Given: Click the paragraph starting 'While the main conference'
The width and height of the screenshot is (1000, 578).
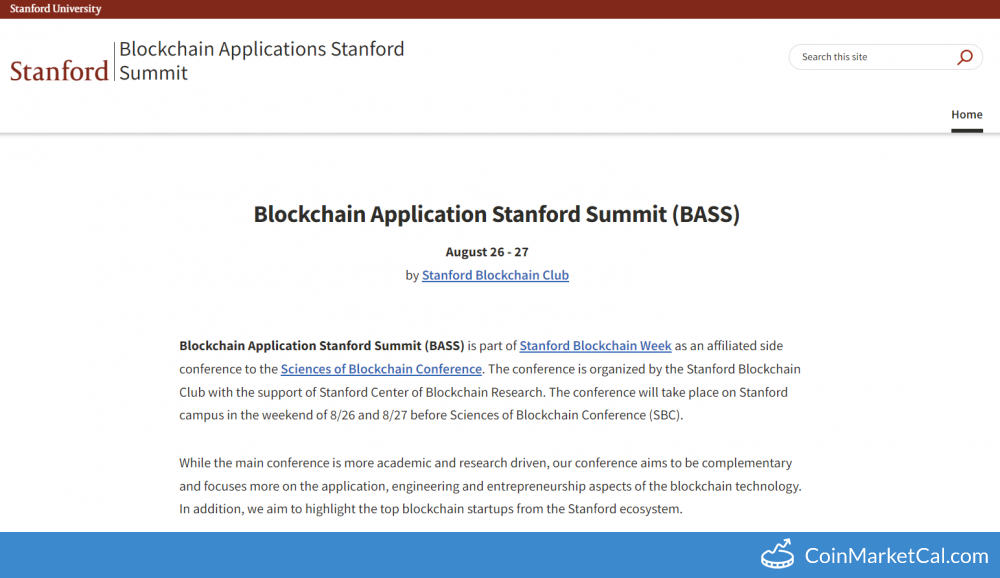Looking at the screenshot, I should pyautogui.click(x=490, y=486).
